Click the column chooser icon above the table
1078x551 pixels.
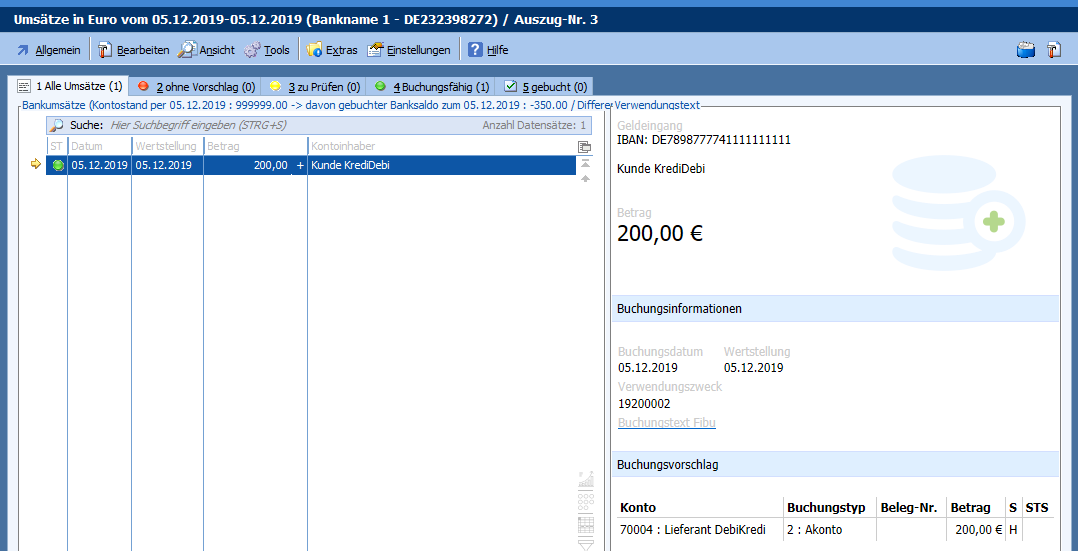pyautogui.click(x=585, y=147)
